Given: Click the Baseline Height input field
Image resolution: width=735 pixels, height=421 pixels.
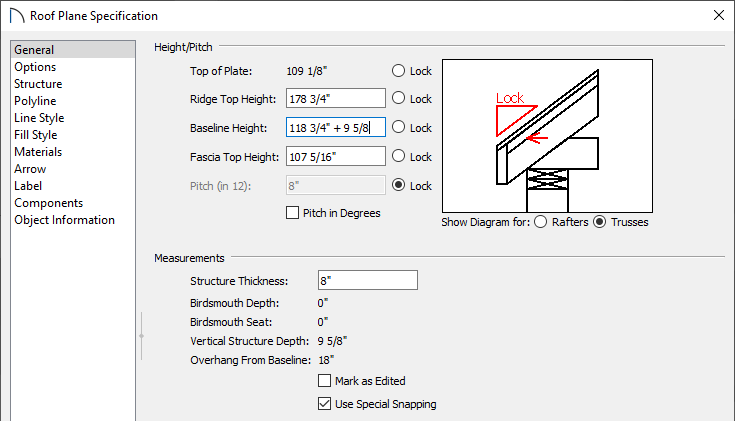Looking at the screenshot, I should click(336, 128).
